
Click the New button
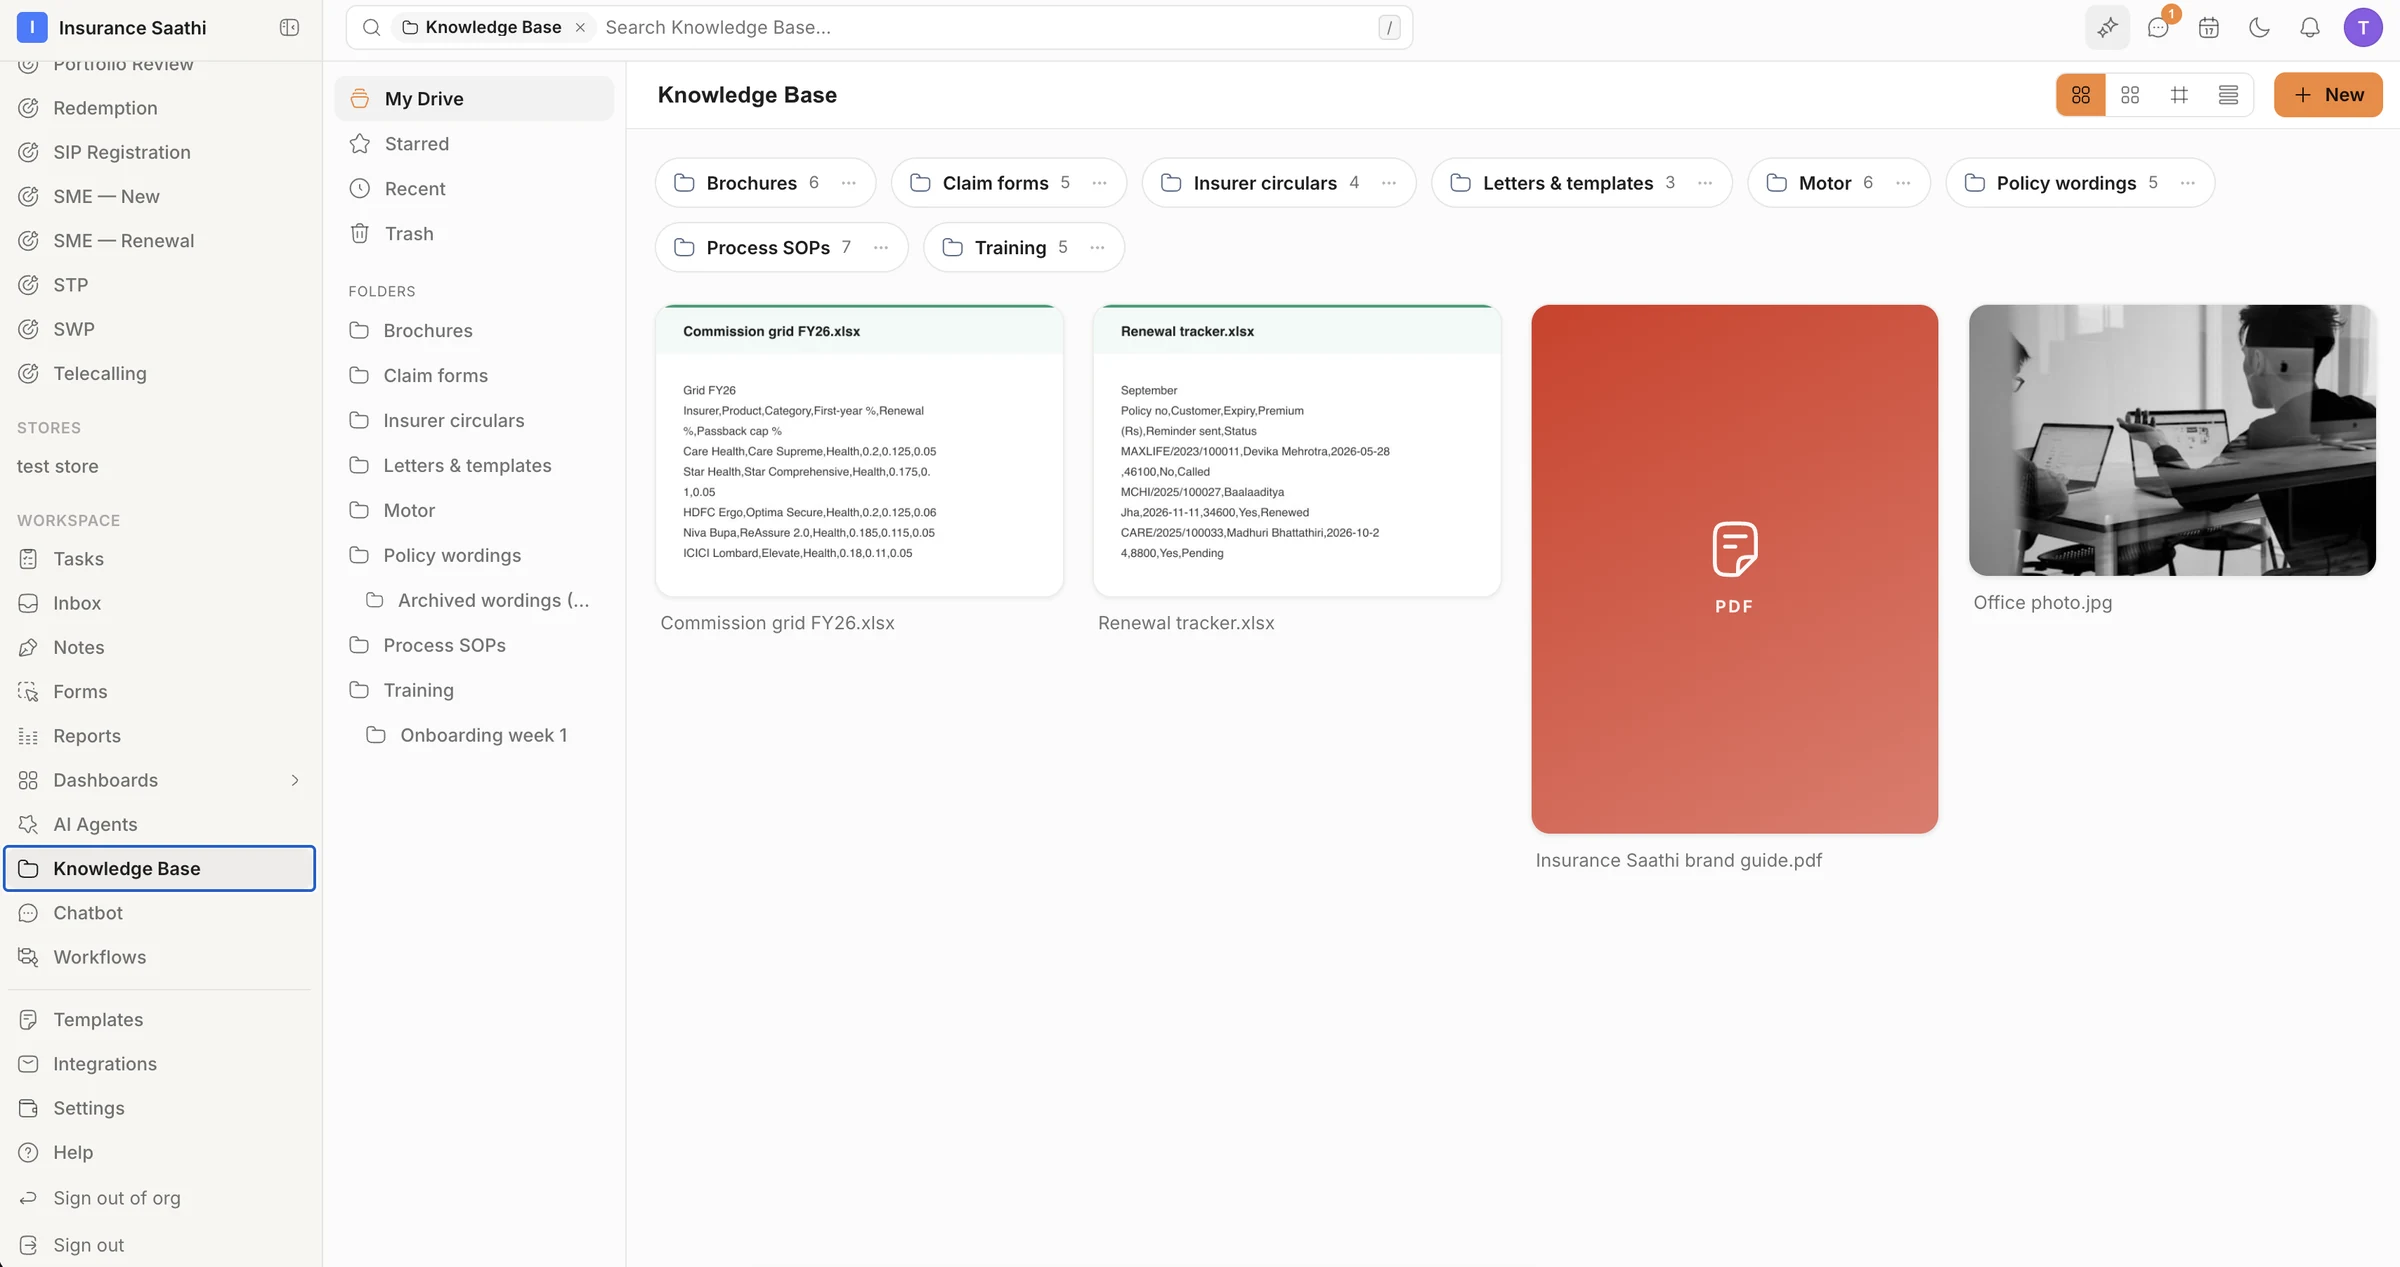[x=2328, y=95]
